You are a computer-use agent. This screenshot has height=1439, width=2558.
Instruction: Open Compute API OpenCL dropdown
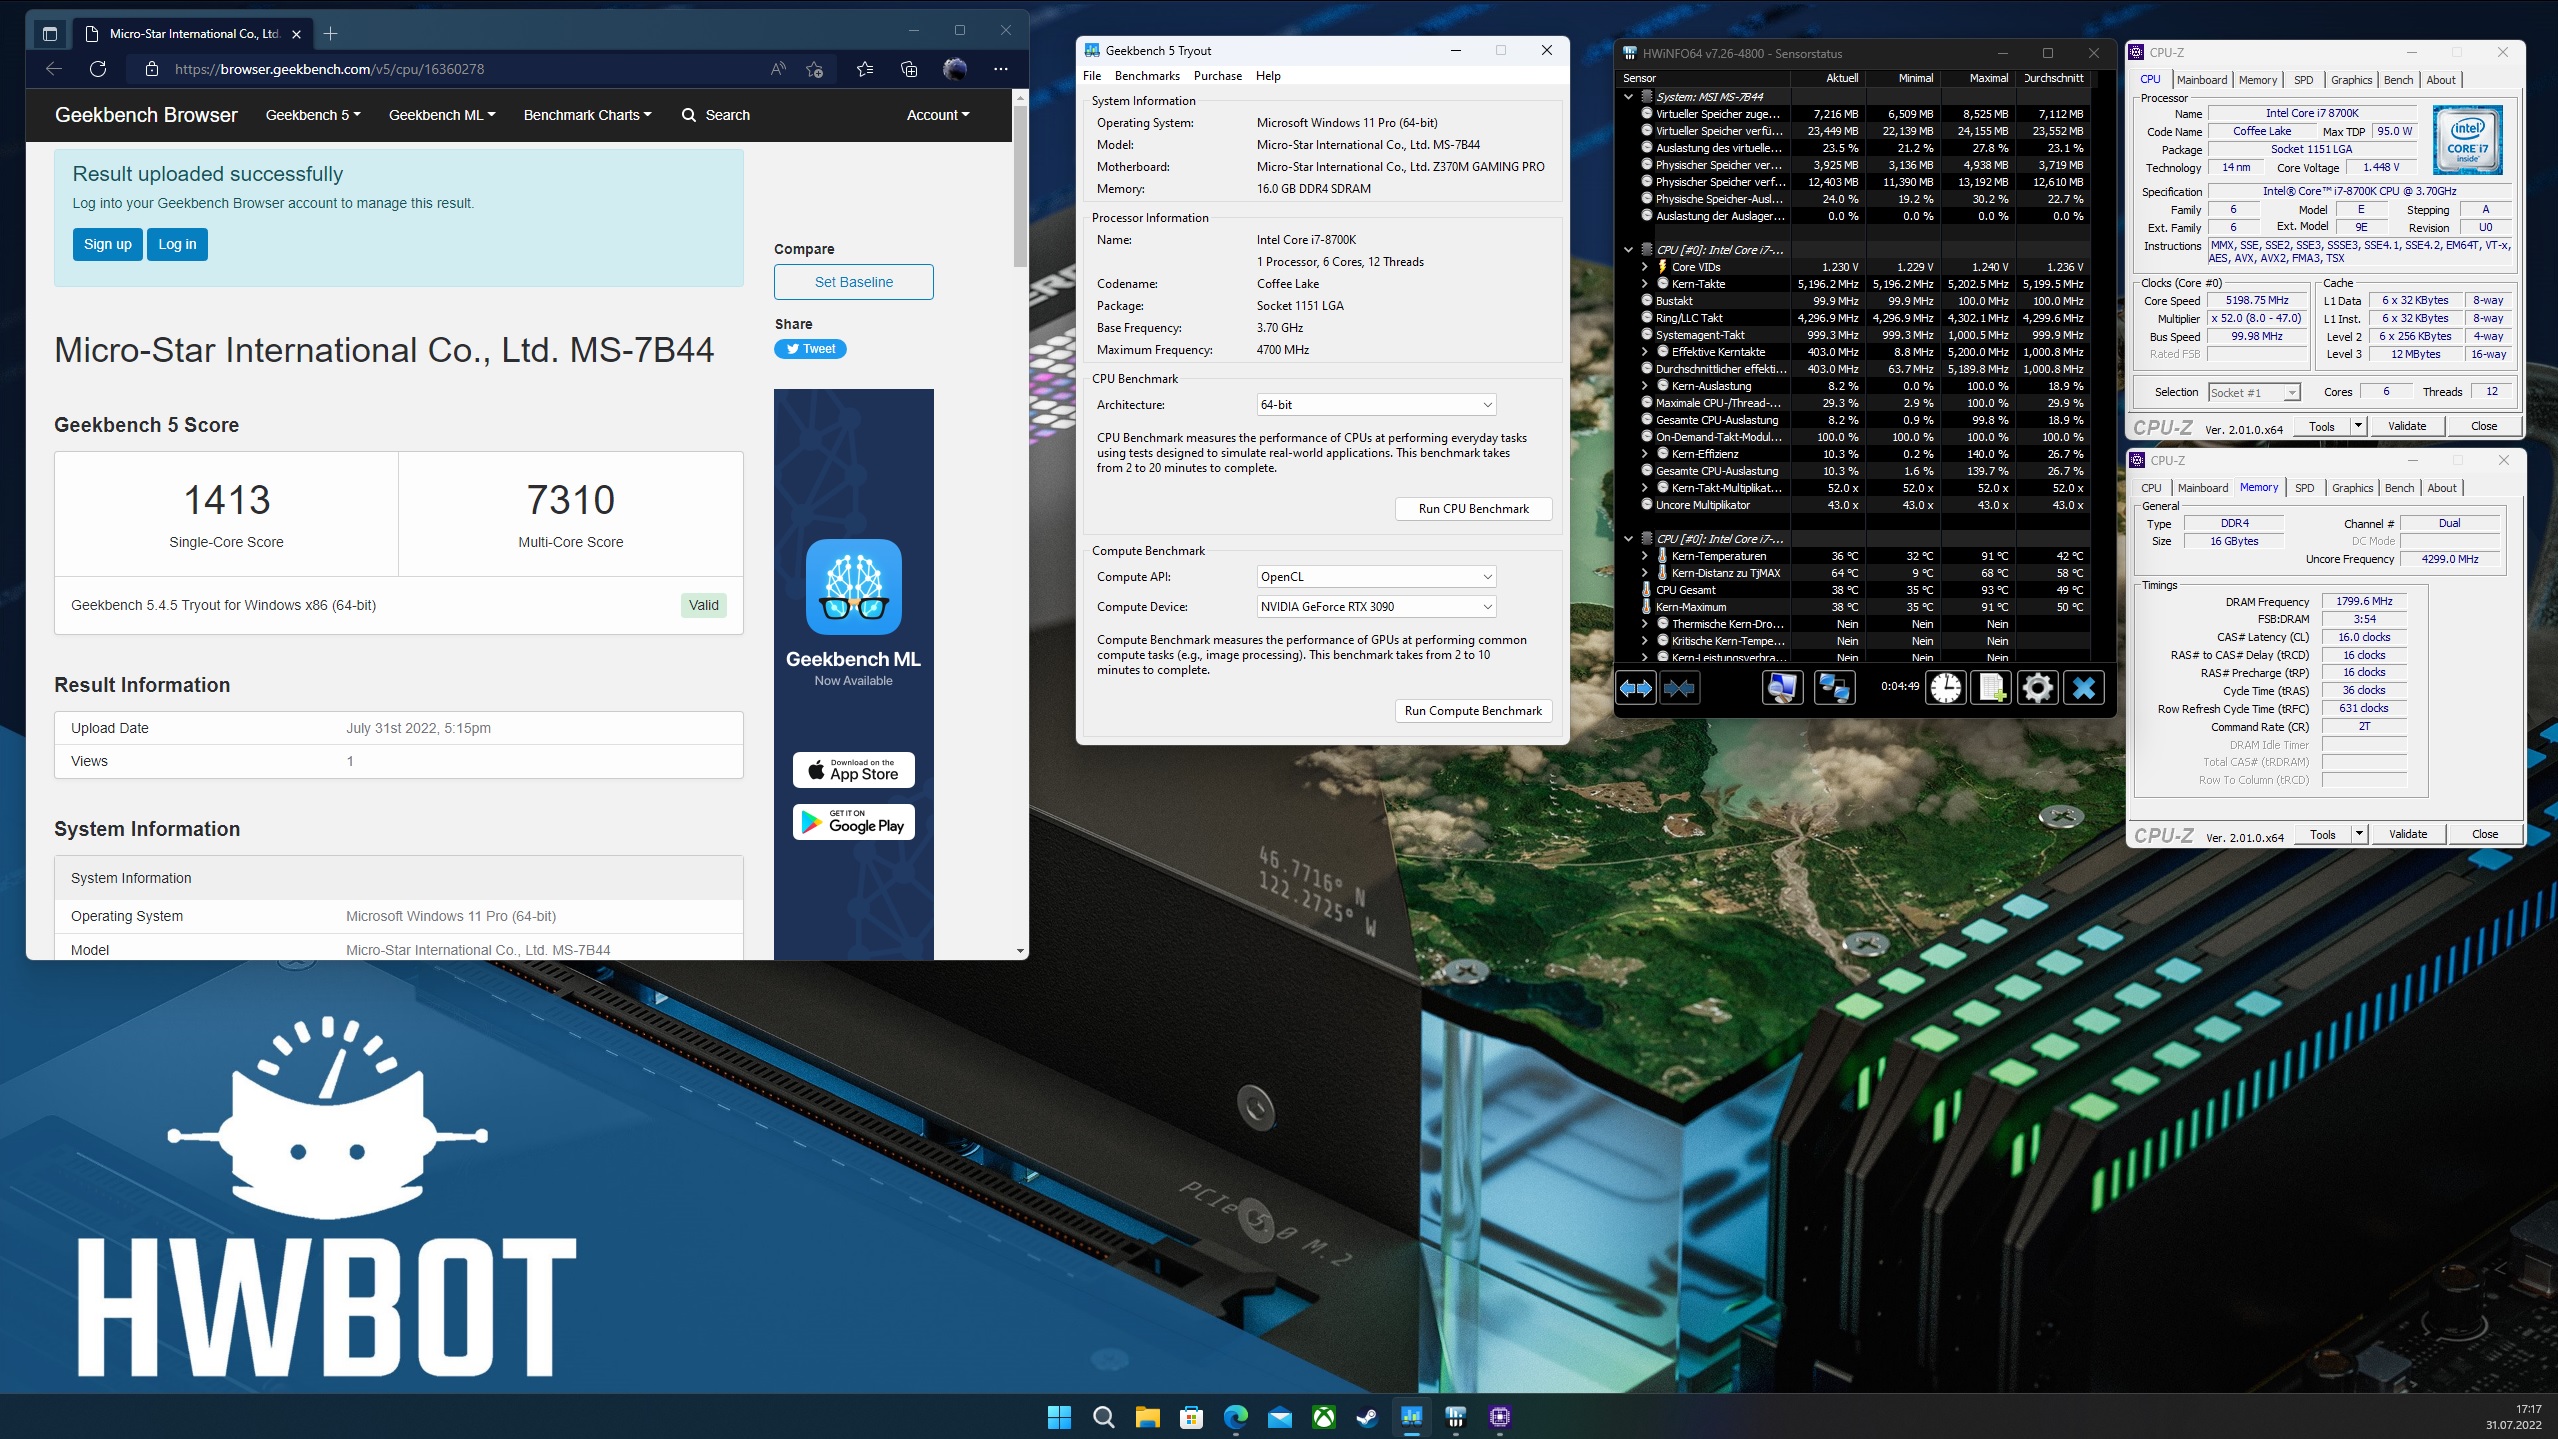pos(1376,577)
